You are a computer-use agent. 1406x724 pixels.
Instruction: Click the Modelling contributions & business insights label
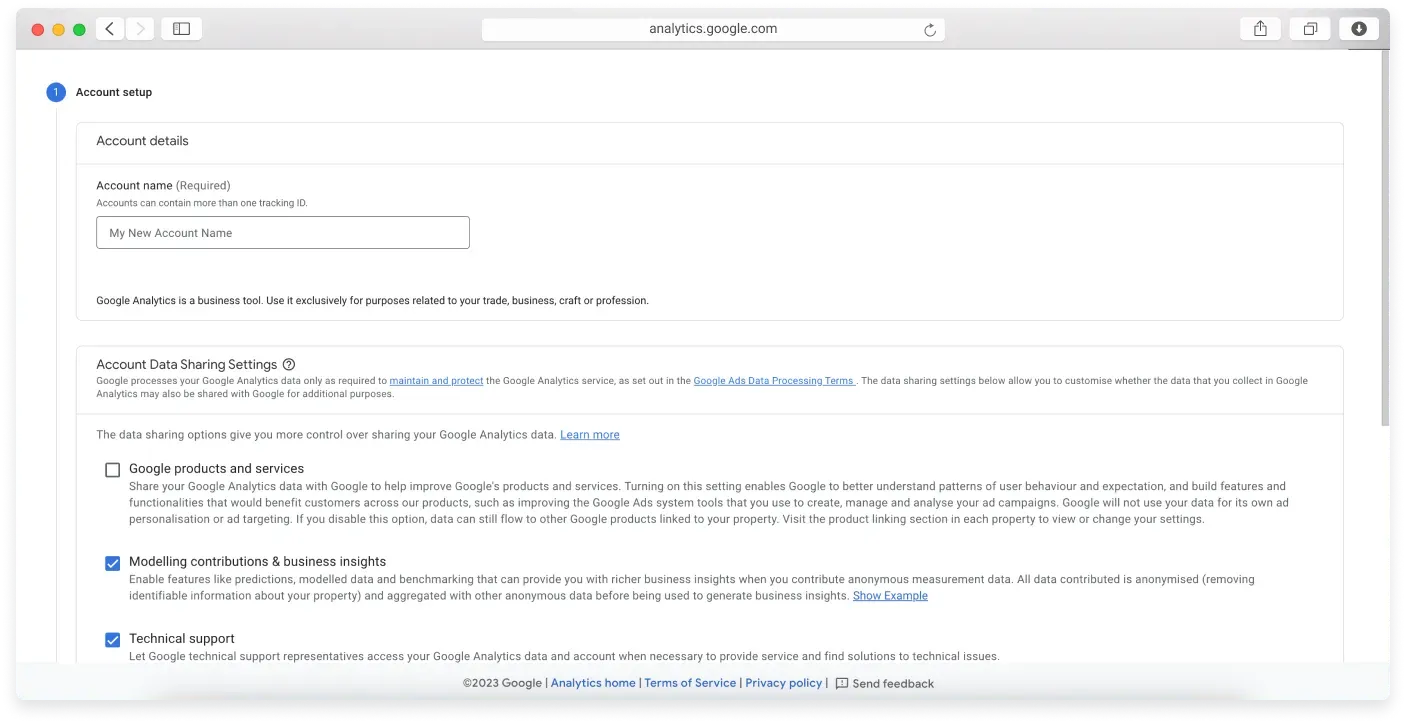coord(257,562)
